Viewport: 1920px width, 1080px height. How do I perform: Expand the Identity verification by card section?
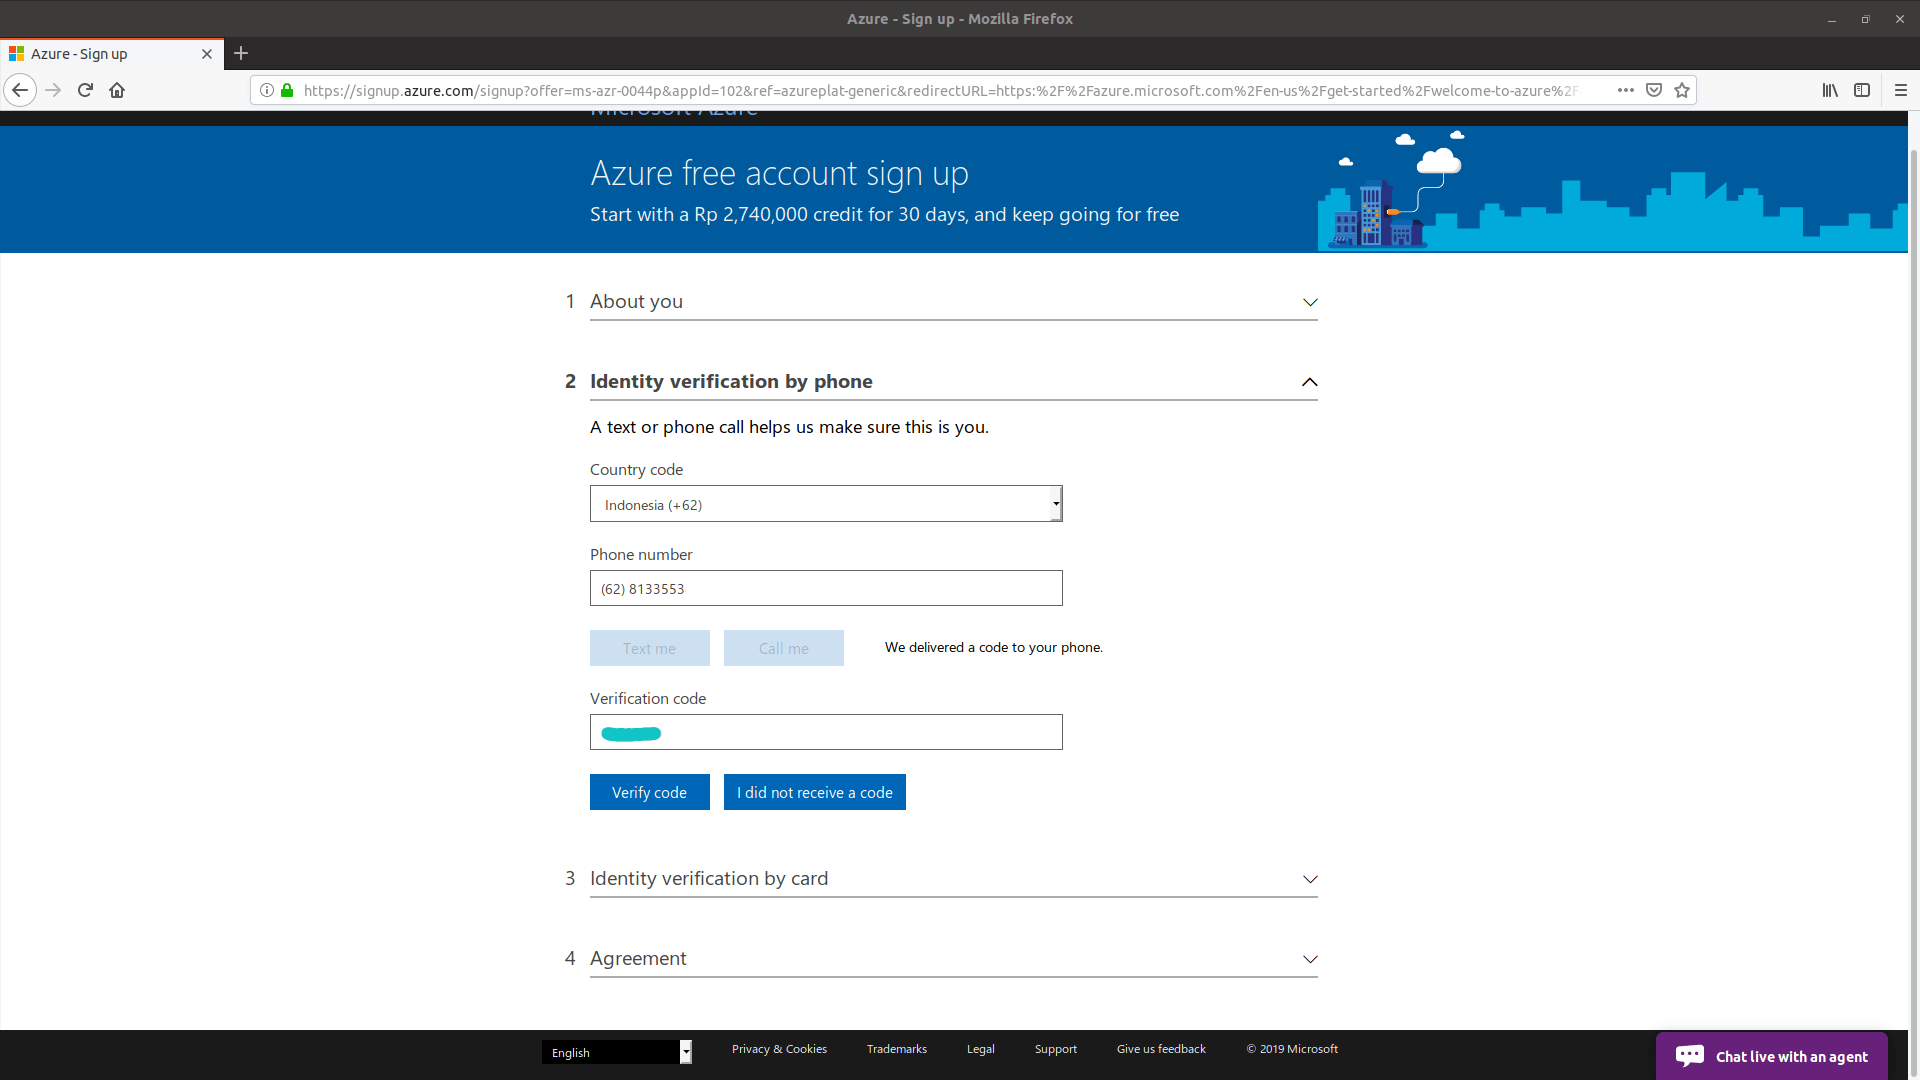click(x=953, y=879)
